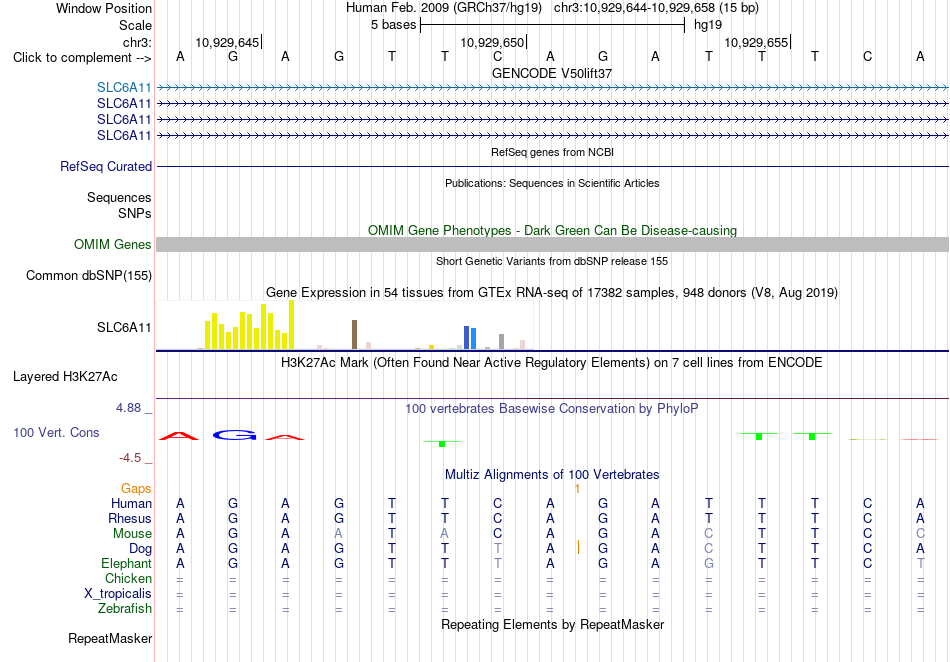
Task: Click the 'Window Position' track label
Action: (104, 8)
